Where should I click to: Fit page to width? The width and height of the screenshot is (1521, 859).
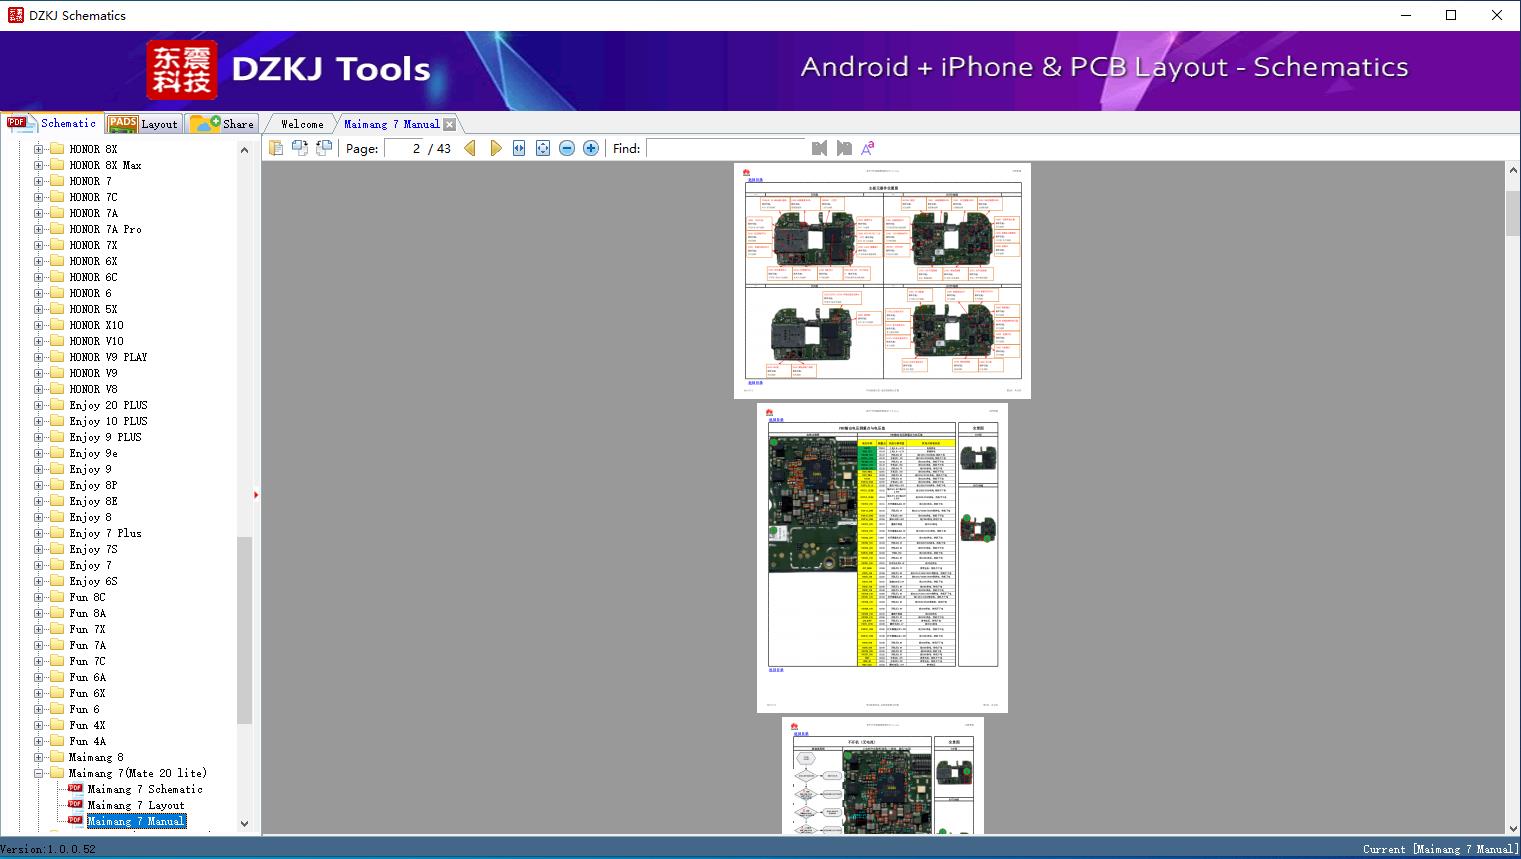tap(519, 148)
